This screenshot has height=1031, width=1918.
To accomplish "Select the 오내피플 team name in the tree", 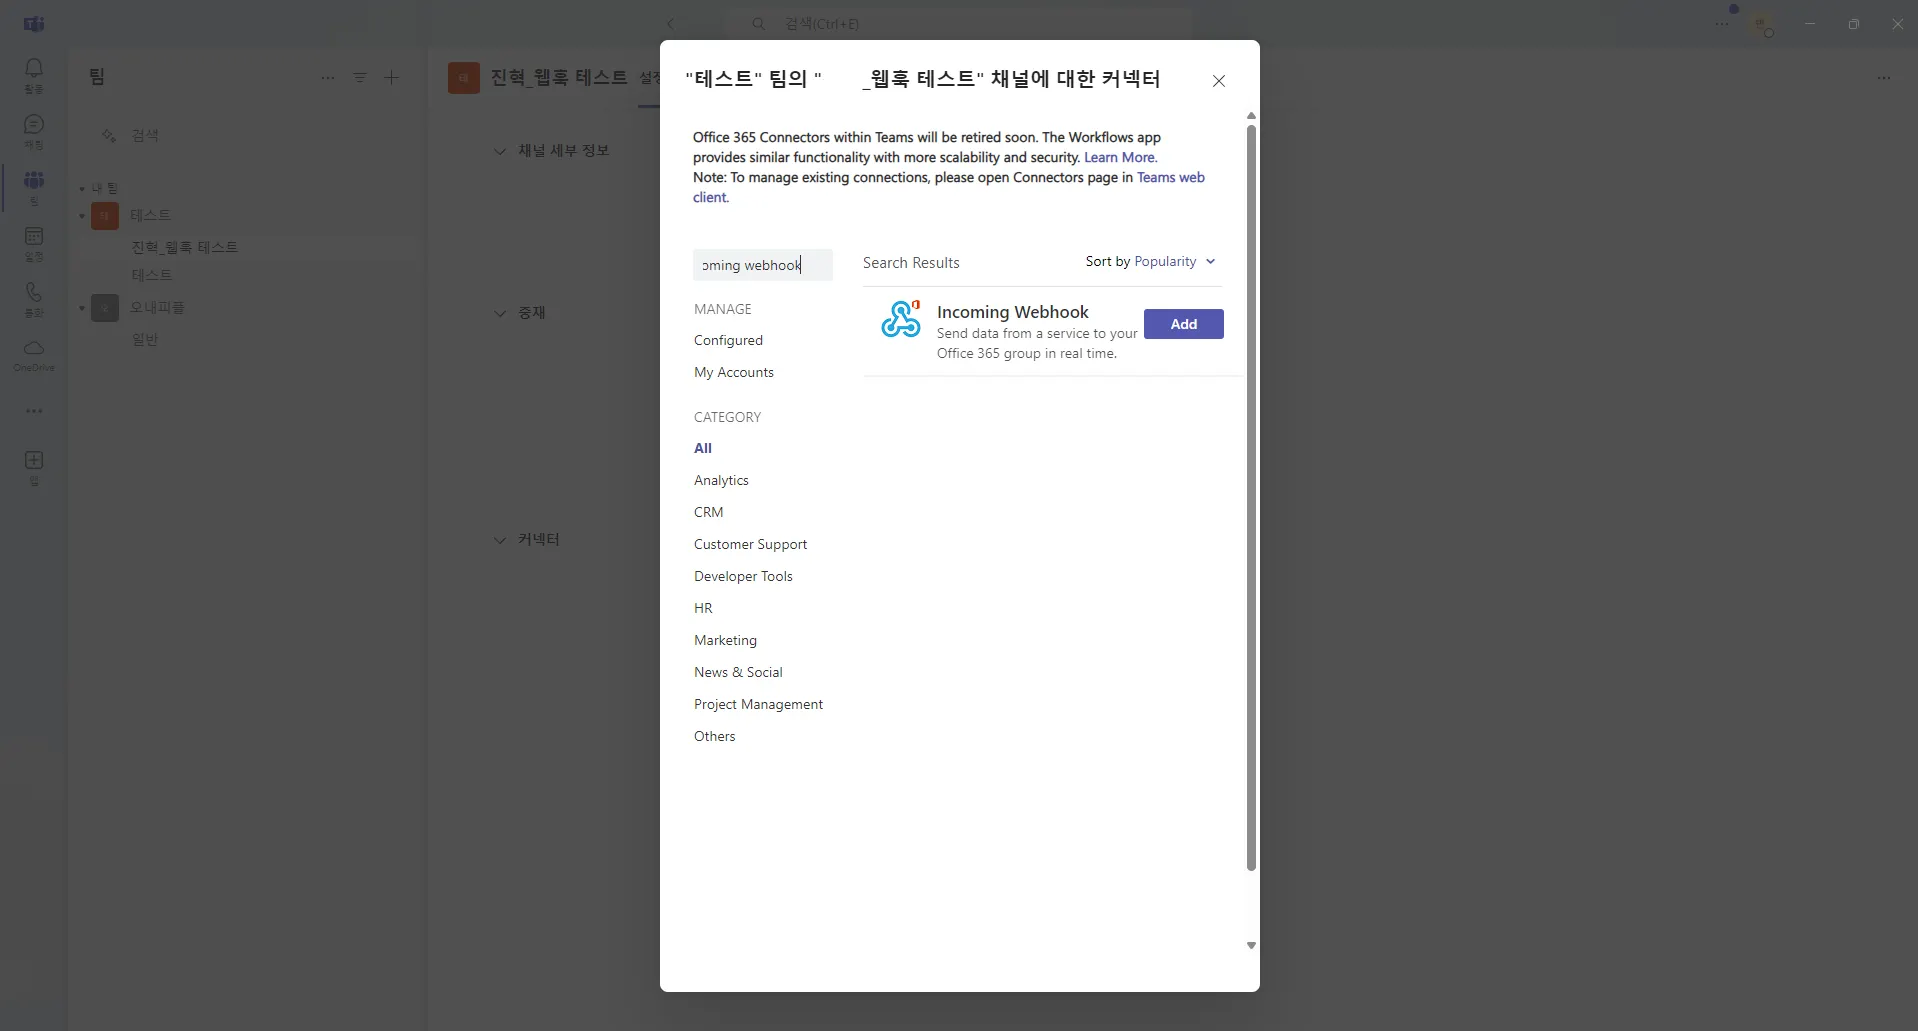I will [158, 308].
